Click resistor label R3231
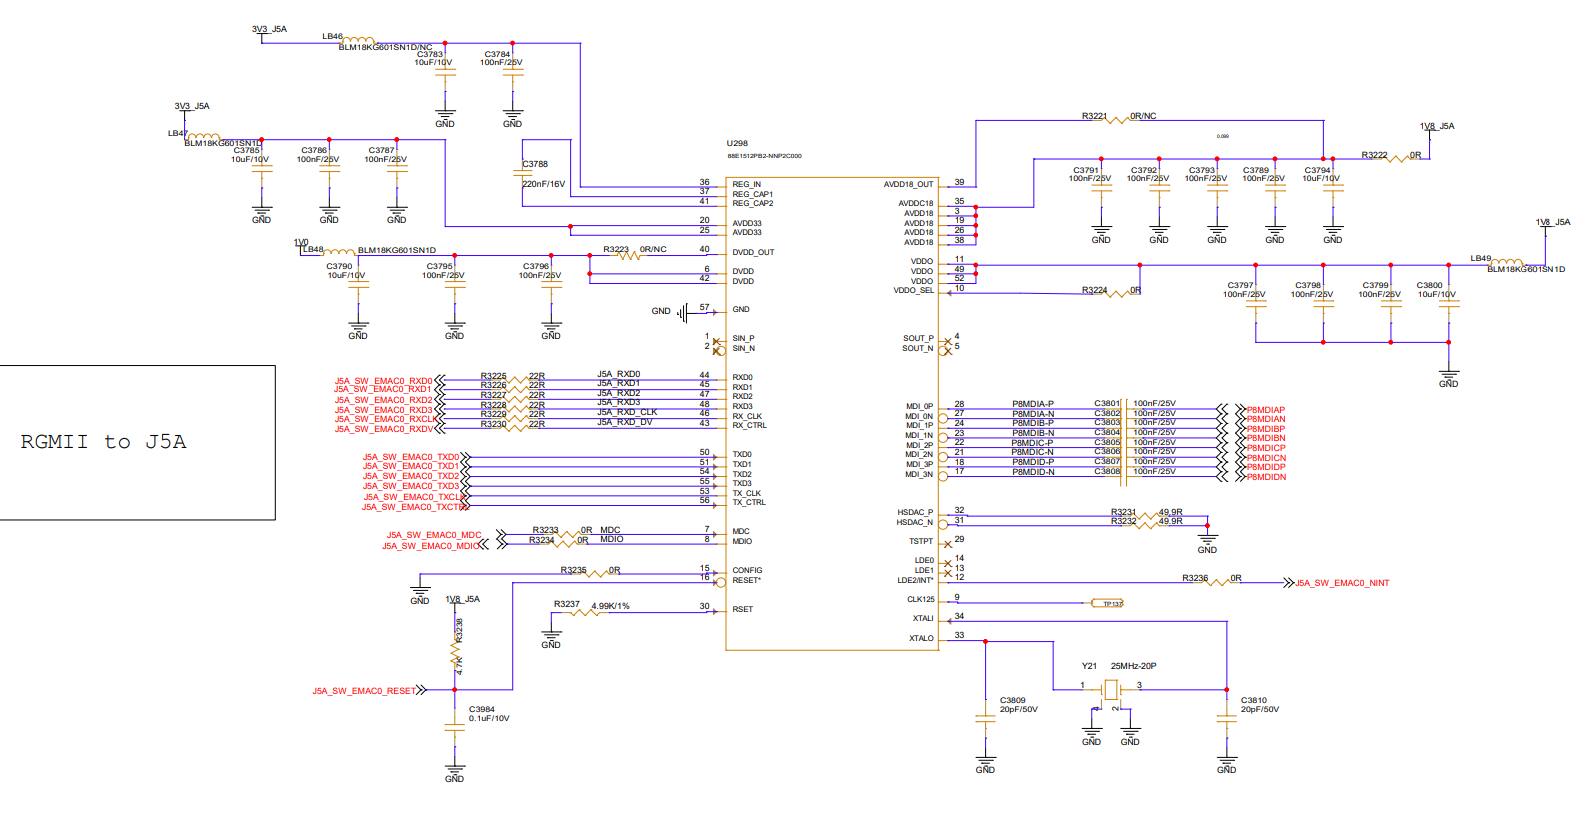 (1123, 512)
